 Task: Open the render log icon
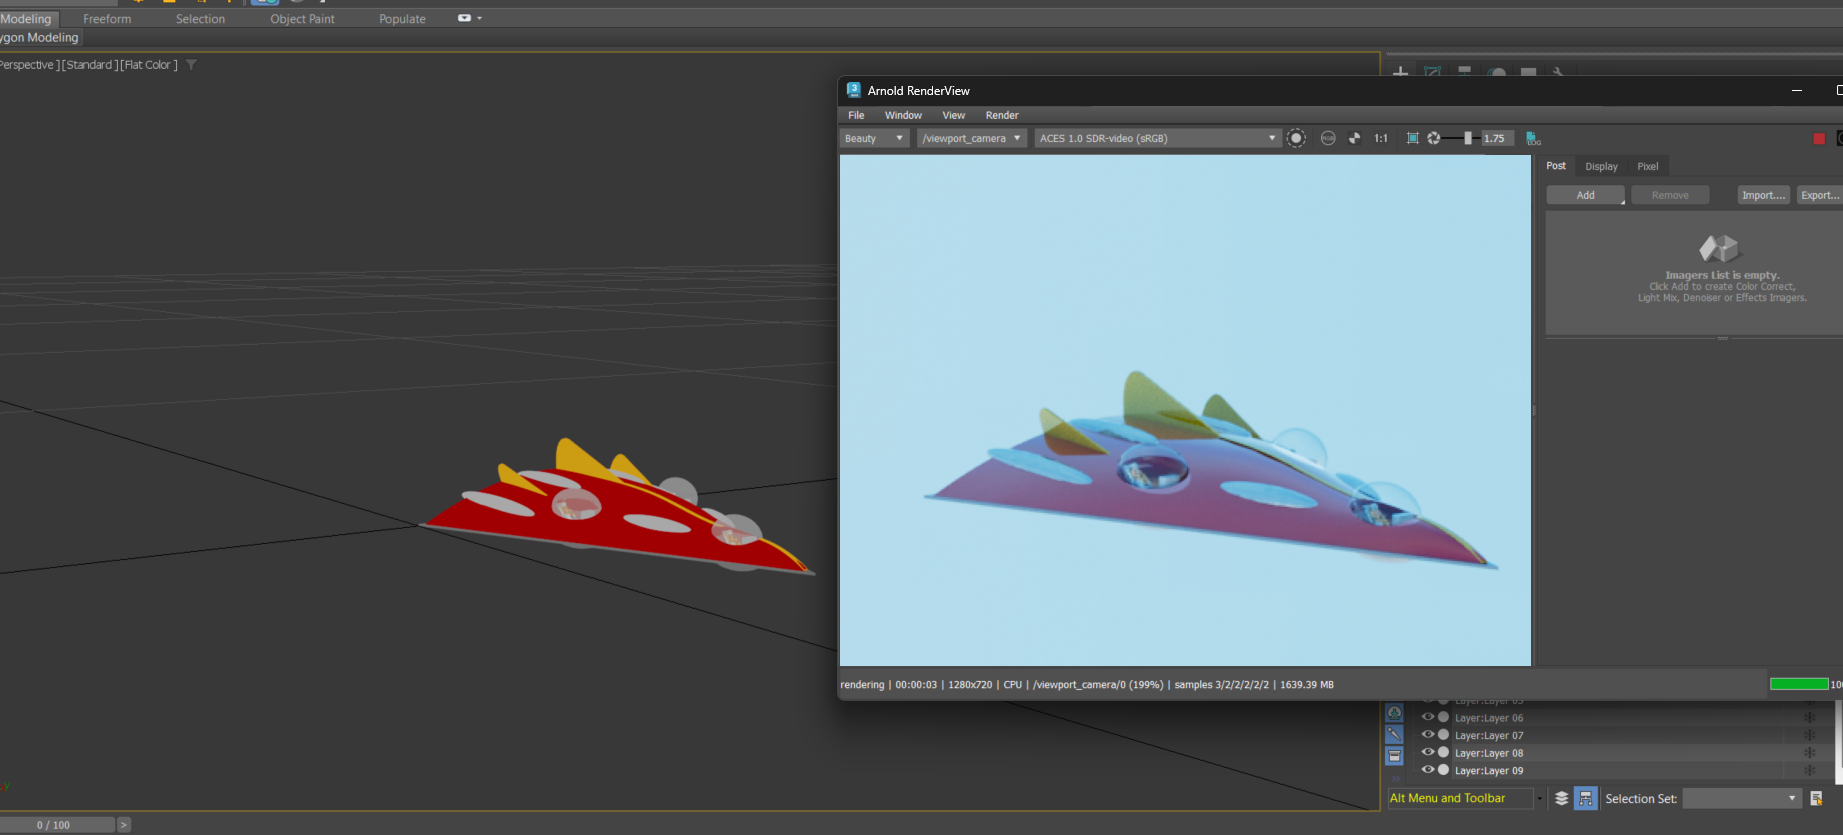pos(1533,138)
